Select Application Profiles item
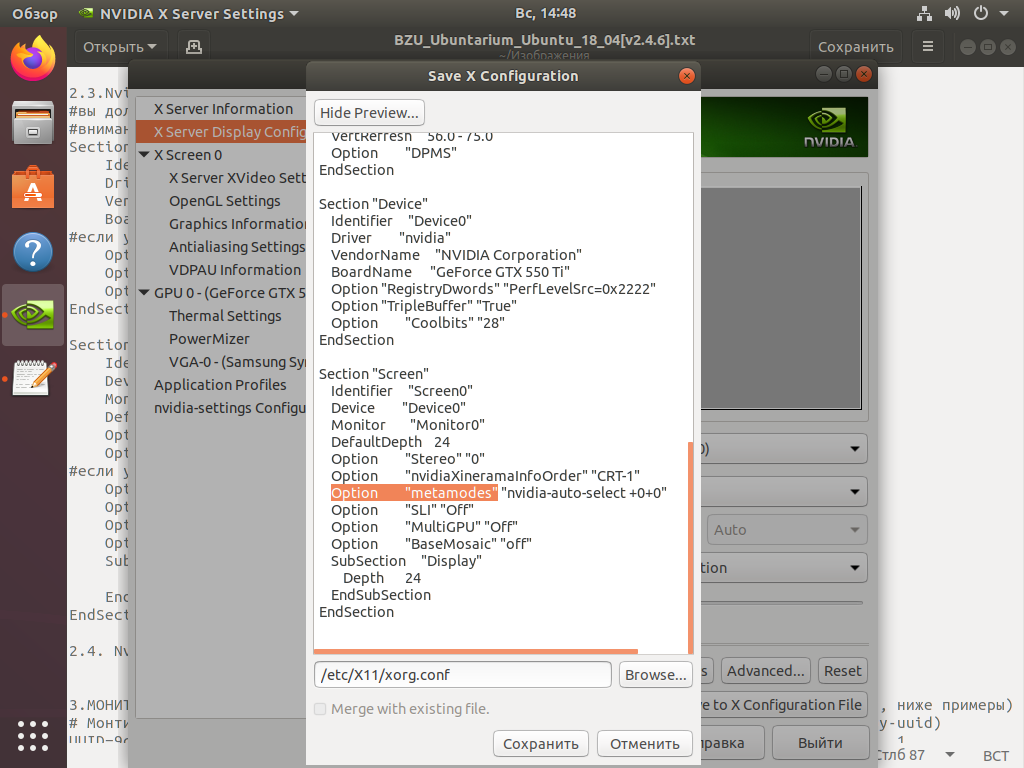The height and width of the screenshot is (768, 1024). pyautogui.click(x=220, y=385)
